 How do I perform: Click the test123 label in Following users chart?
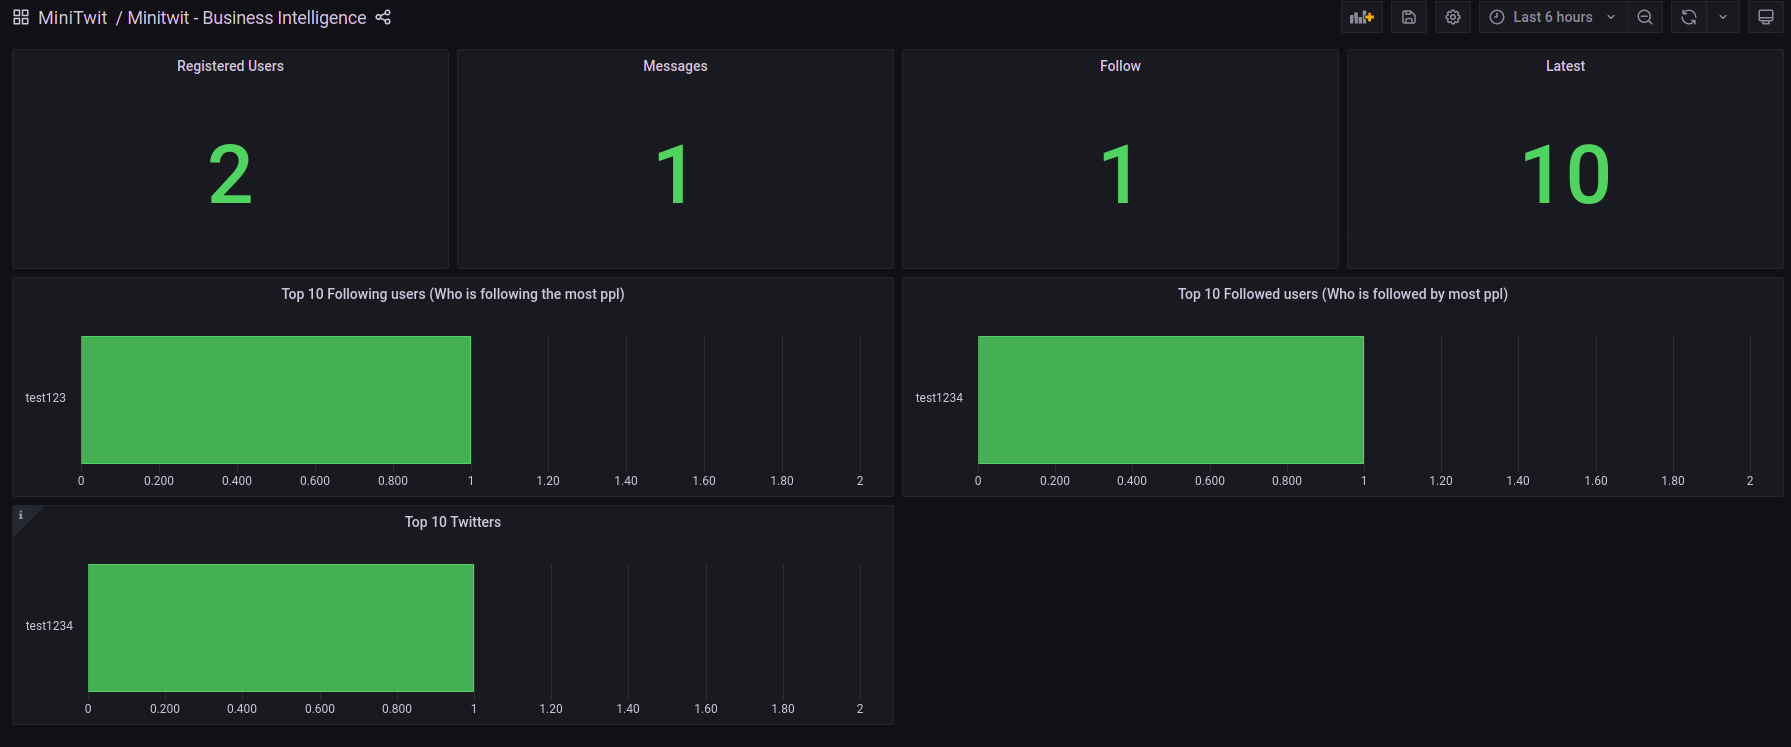tap(46, 398)
